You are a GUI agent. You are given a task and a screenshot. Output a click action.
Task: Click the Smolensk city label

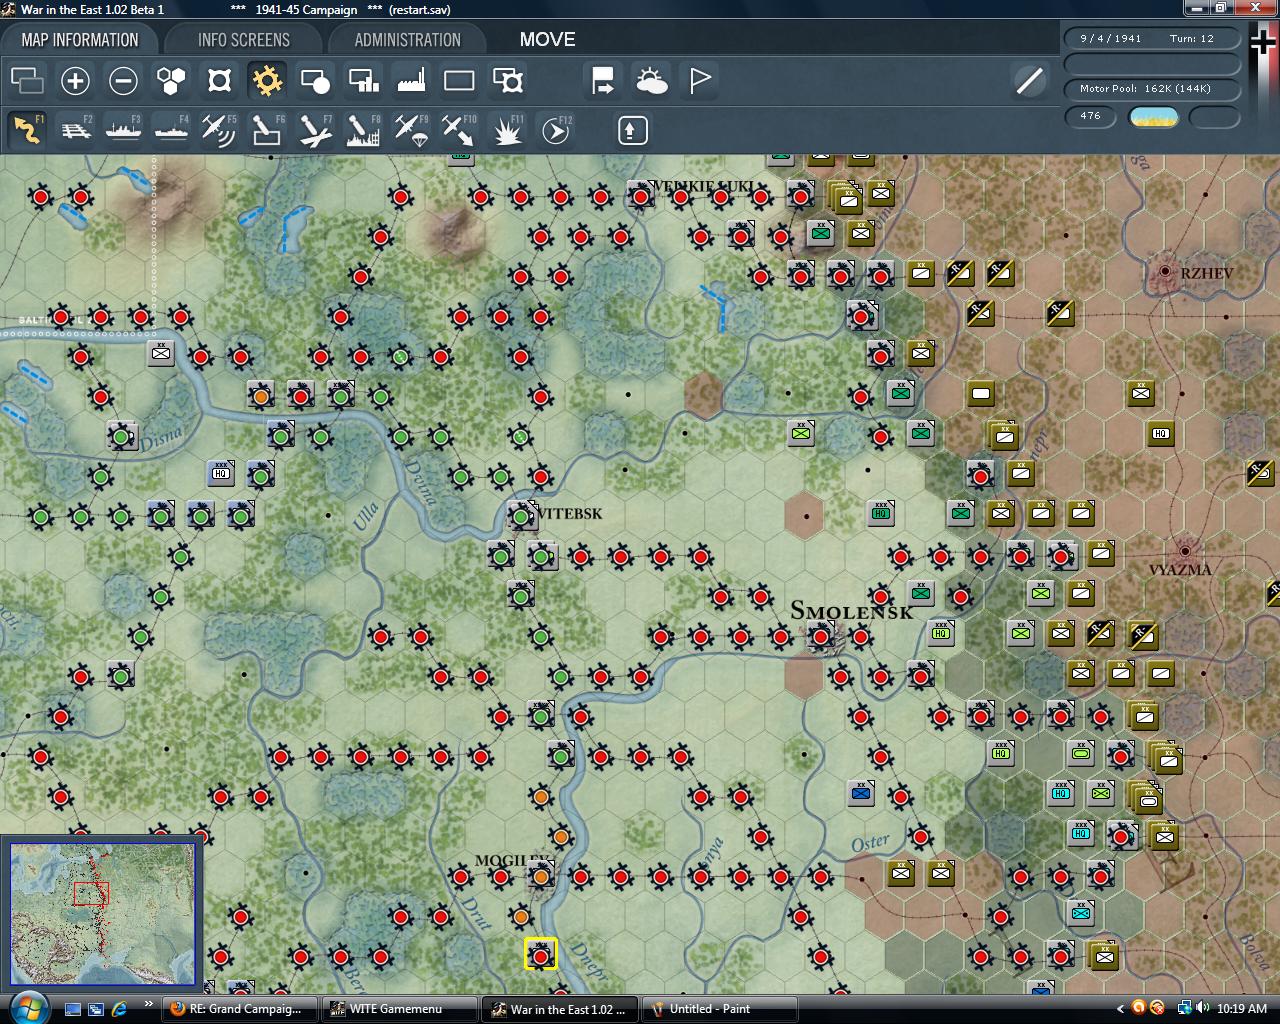(851, 611)
